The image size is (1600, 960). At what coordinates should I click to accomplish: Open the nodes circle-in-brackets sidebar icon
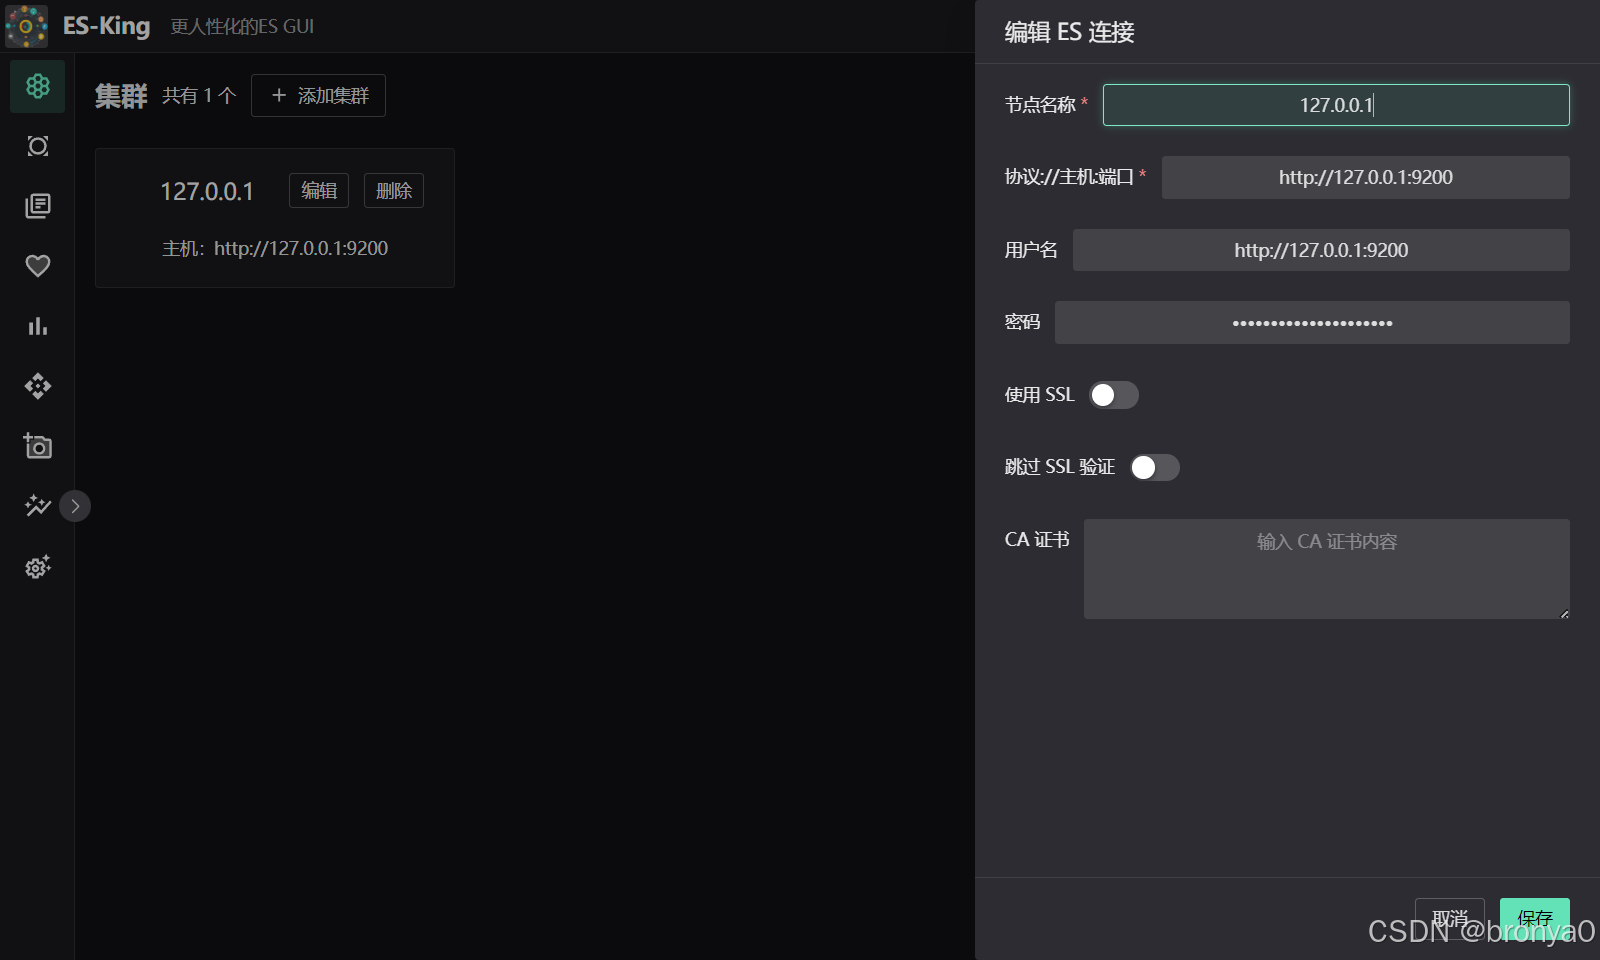38,146
